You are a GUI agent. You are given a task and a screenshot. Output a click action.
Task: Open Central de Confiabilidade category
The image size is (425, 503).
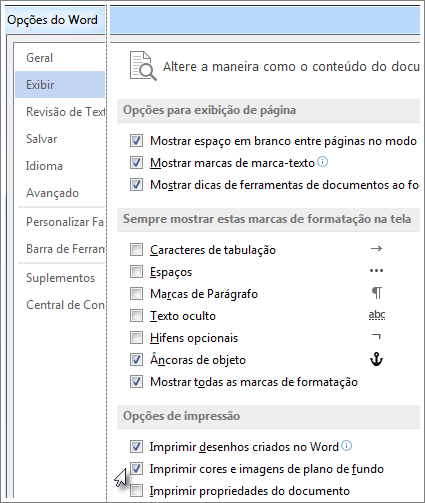(65, 305)
